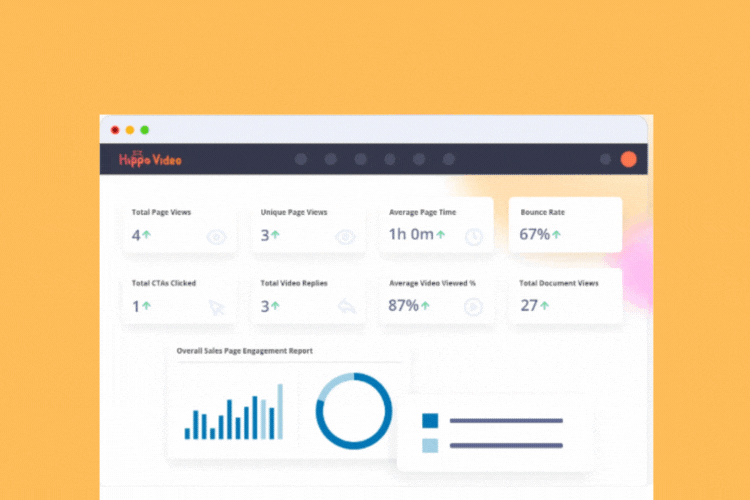The width and height of the screenshot is (750, 500).
Task: Click the Hippo Video logo
Action: click(x=150, y=159)
